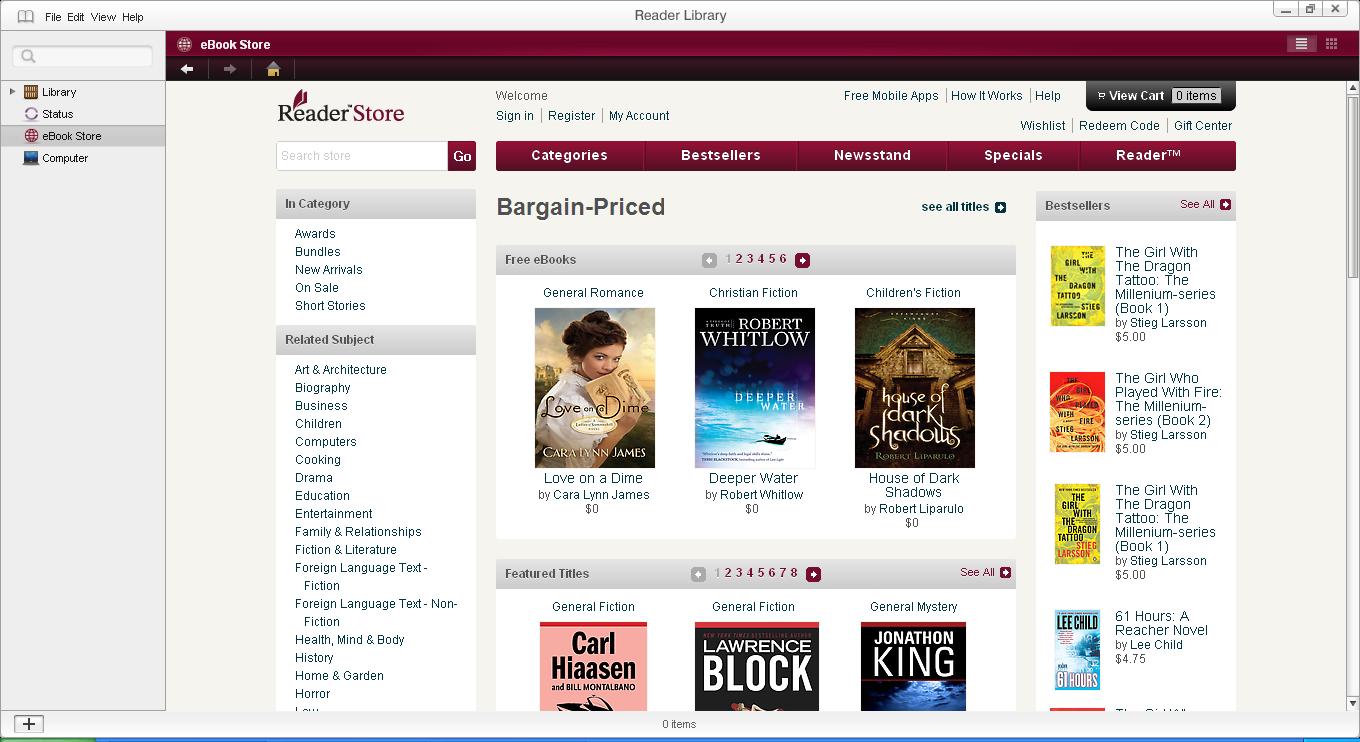This screenshot has width=1360, height=742.
Task: Open the Bundles category link
Action: tap(318, 252)
